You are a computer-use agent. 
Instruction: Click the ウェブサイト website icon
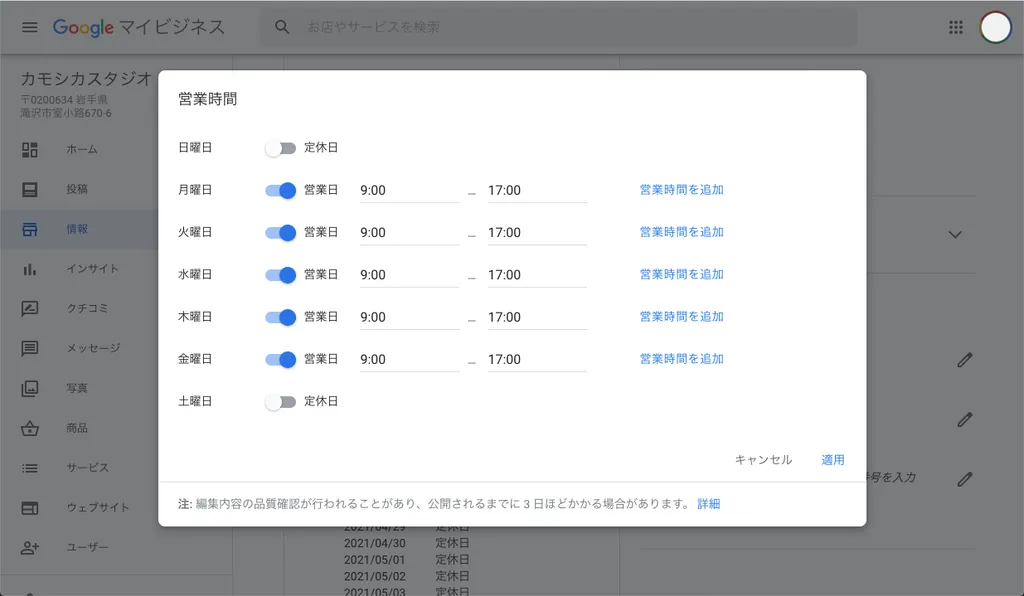(30, 508)
